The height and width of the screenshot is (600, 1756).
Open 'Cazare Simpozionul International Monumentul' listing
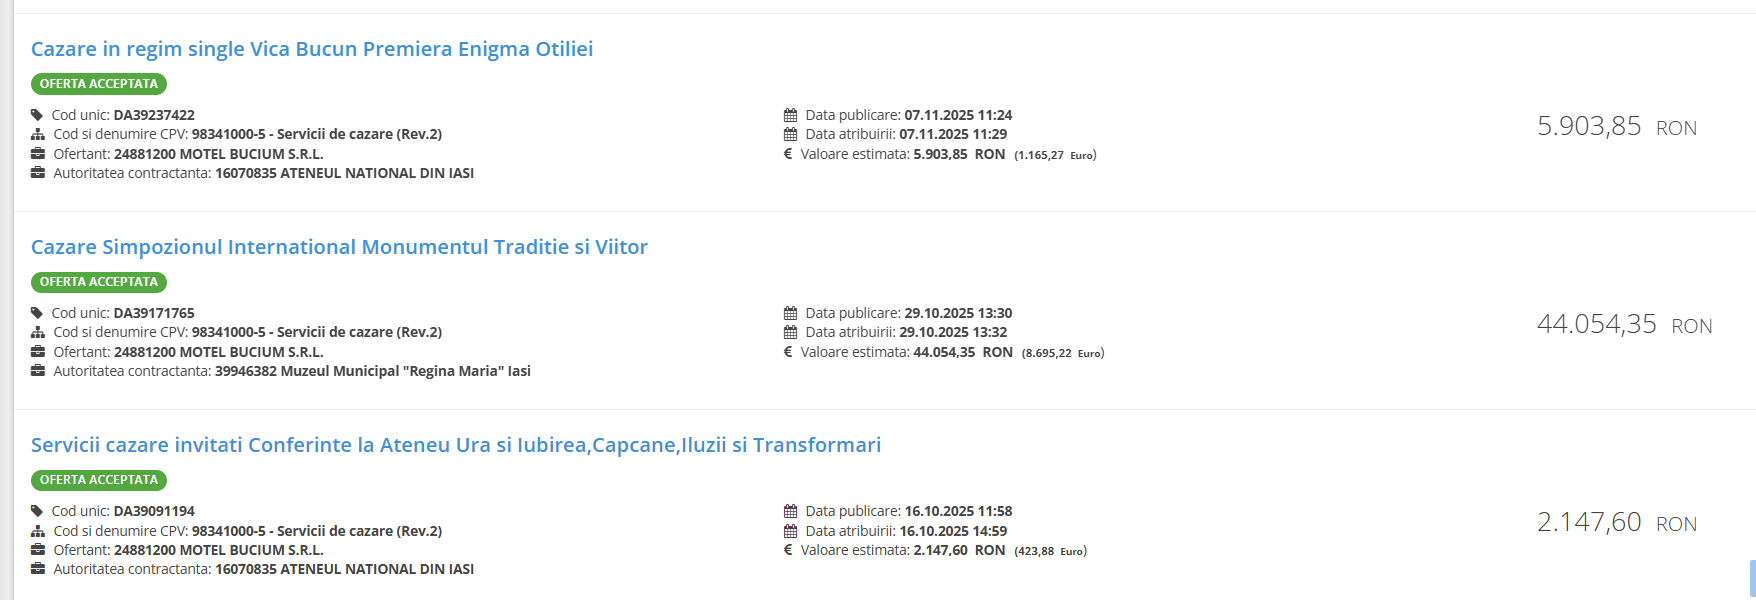click(x=339, y=247)
